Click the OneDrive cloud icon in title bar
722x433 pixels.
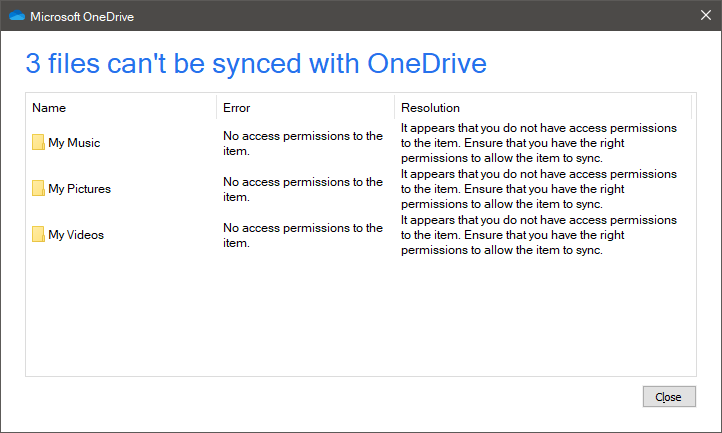(17, 16)
